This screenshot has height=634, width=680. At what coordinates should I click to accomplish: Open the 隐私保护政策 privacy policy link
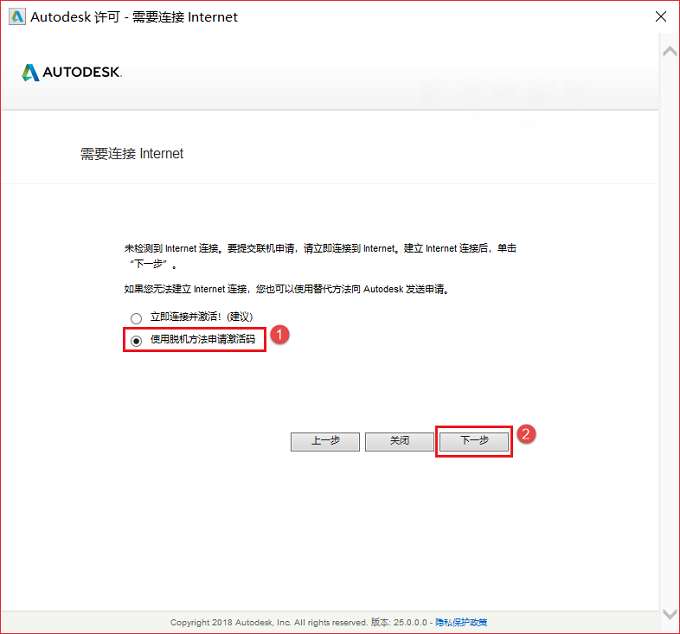click(x=461, y=622)
